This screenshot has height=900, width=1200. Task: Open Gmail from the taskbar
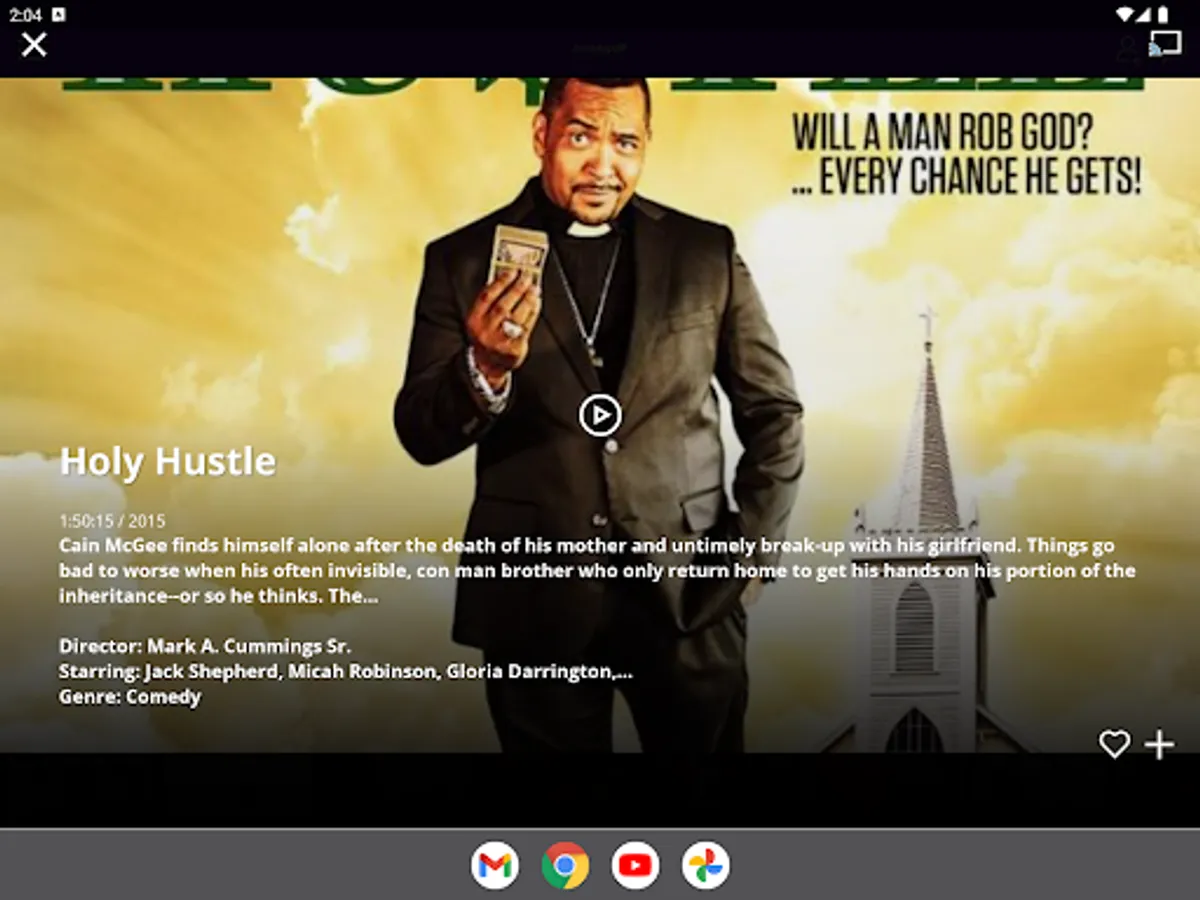(495, 865)
